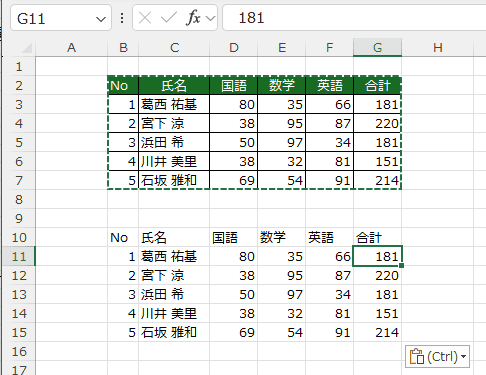This screenshot has width=486, height=375.
Task: Select the green 合計 header cell in row 2
Action: coord(377,86)
